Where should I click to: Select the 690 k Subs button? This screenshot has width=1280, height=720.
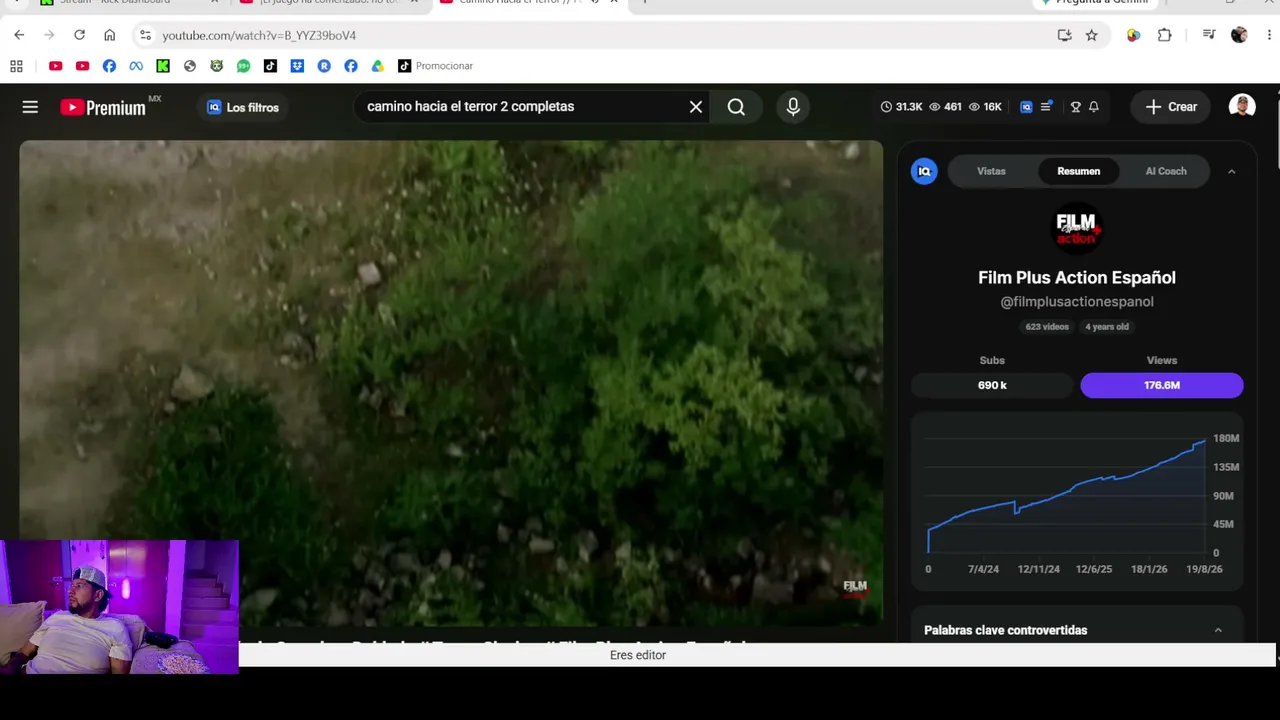coord(992,385)
